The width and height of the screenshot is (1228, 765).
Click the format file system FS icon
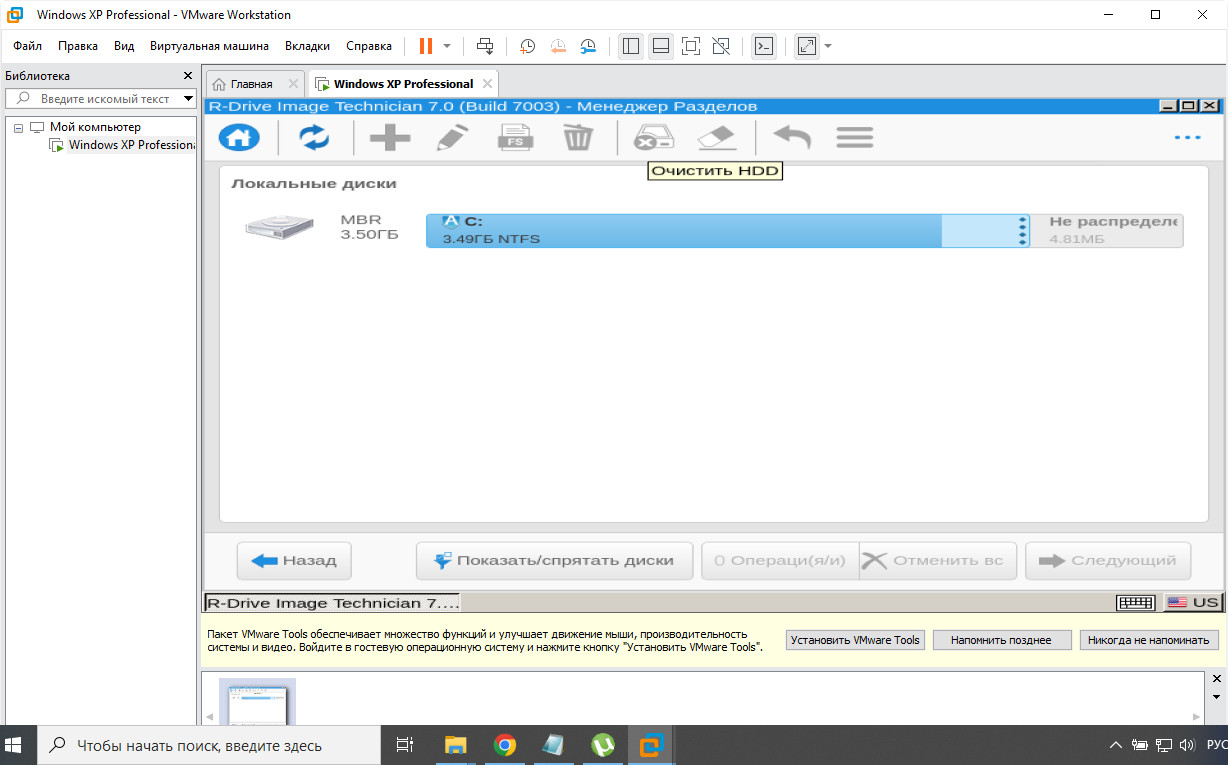(x=516, y=138)
